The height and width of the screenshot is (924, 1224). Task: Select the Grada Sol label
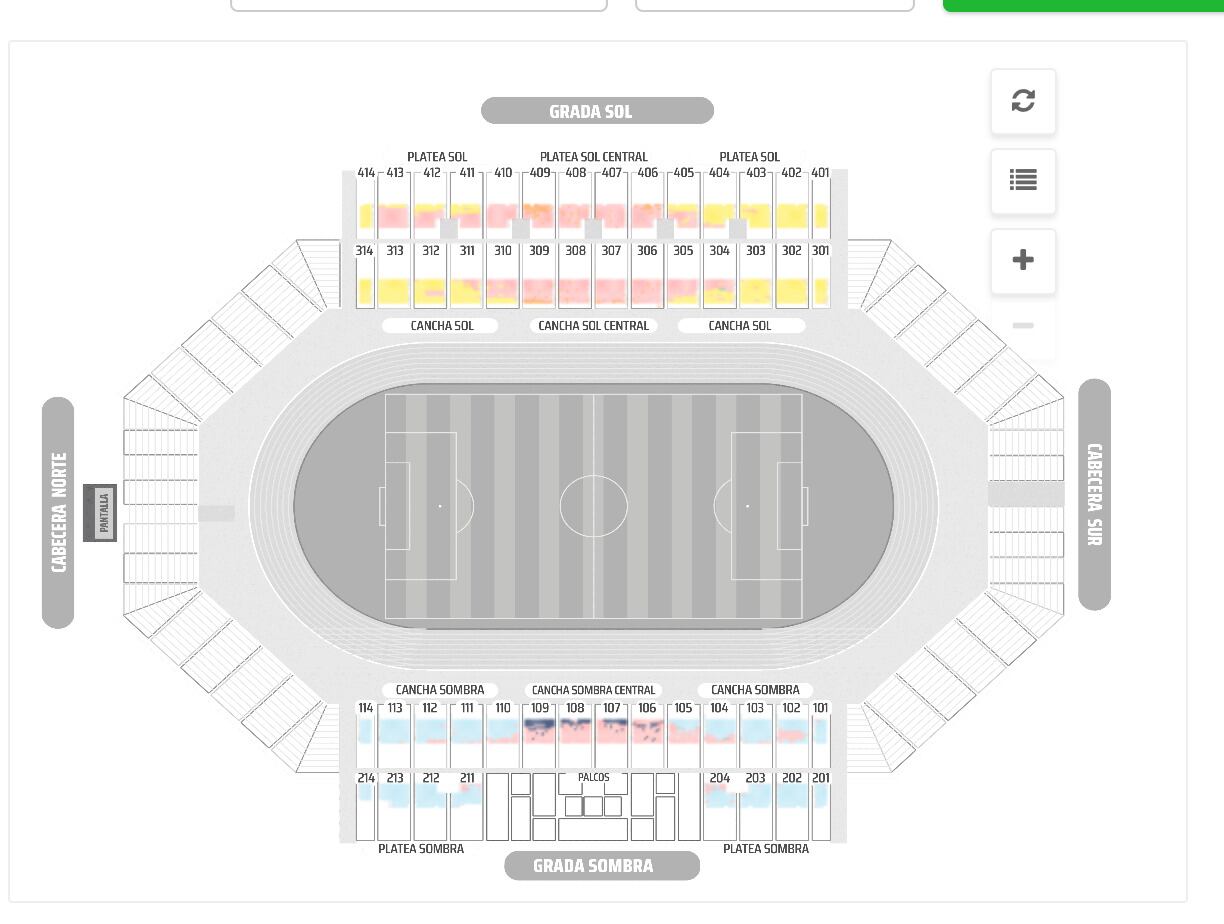click(x=597, y=111)
